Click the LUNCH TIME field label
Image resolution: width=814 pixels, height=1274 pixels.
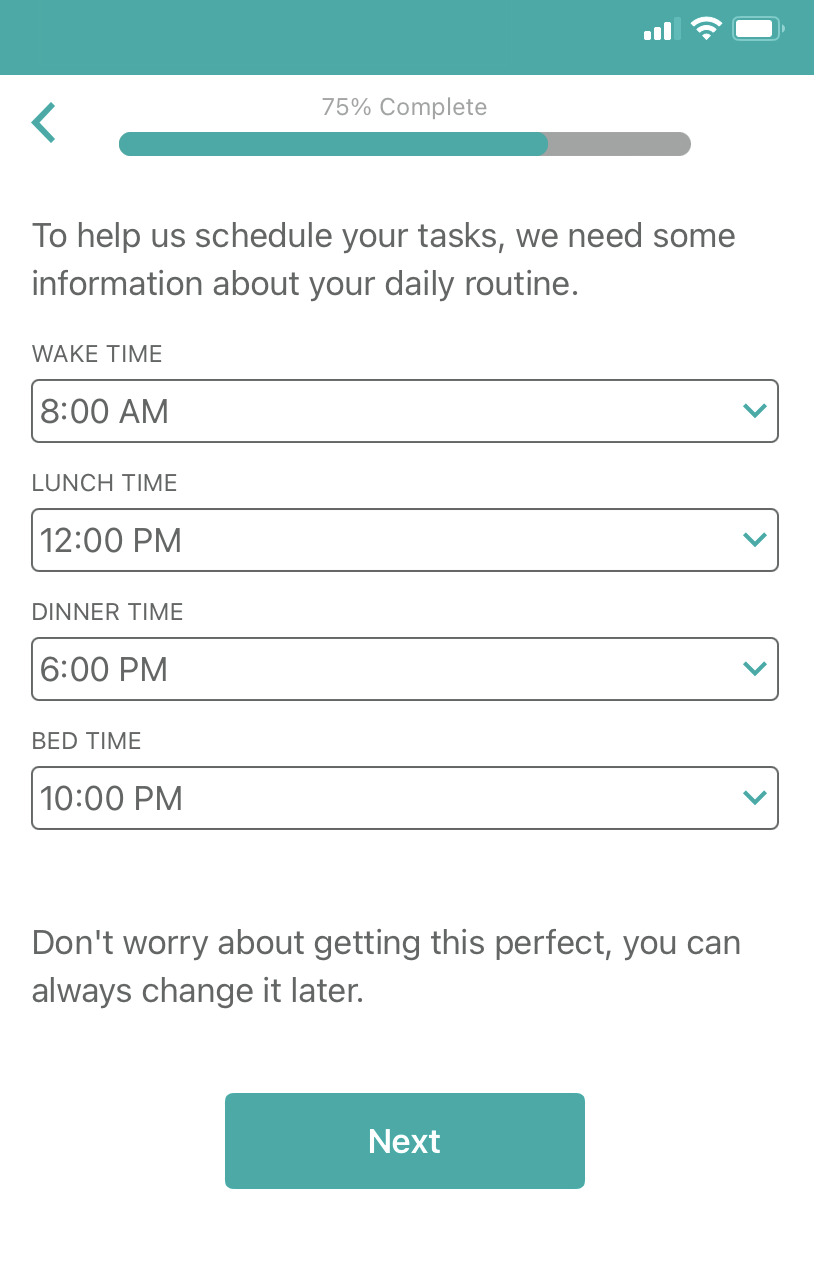pos(105,483)
